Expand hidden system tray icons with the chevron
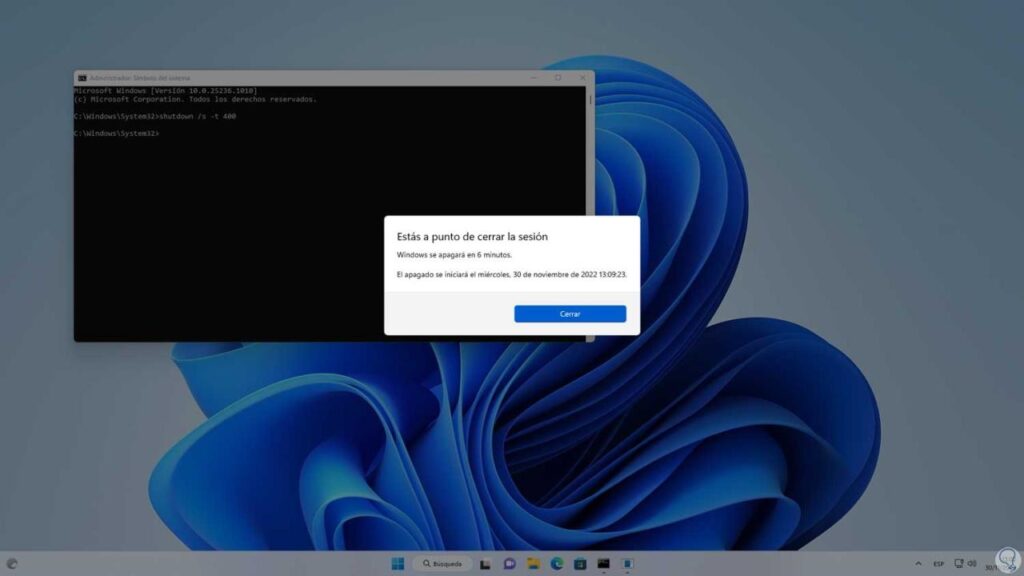The image size is (1024, 576). pyautogui.click(x=918, y=563)
